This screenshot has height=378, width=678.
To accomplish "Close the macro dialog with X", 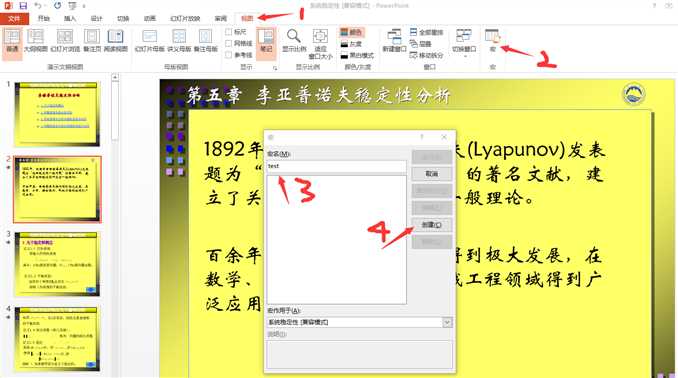I will tap(444, 137).
